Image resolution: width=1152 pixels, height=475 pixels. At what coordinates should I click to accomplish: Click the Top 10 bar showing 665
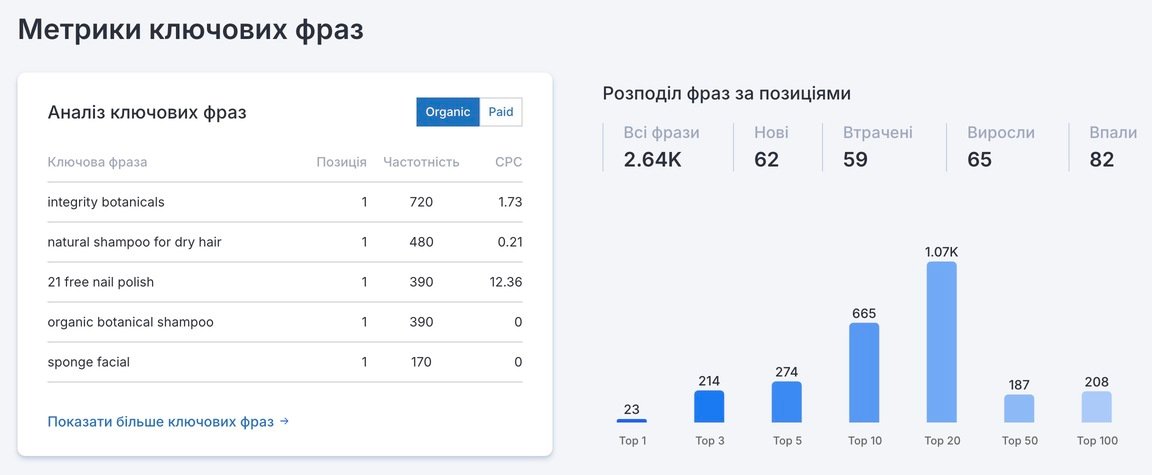coord(864,373)
